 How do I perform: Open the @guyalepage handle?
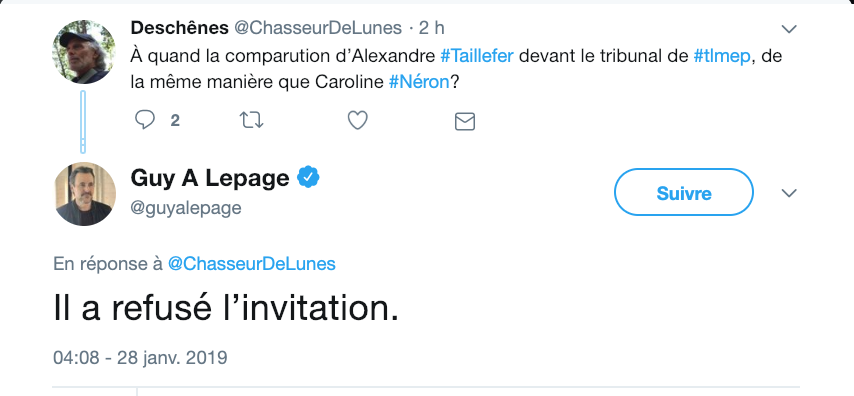coord(186,208)
